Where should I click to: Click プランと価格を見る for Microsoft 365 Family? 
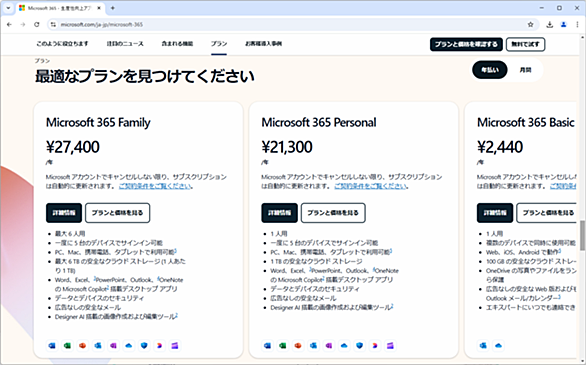coord(117,213)
